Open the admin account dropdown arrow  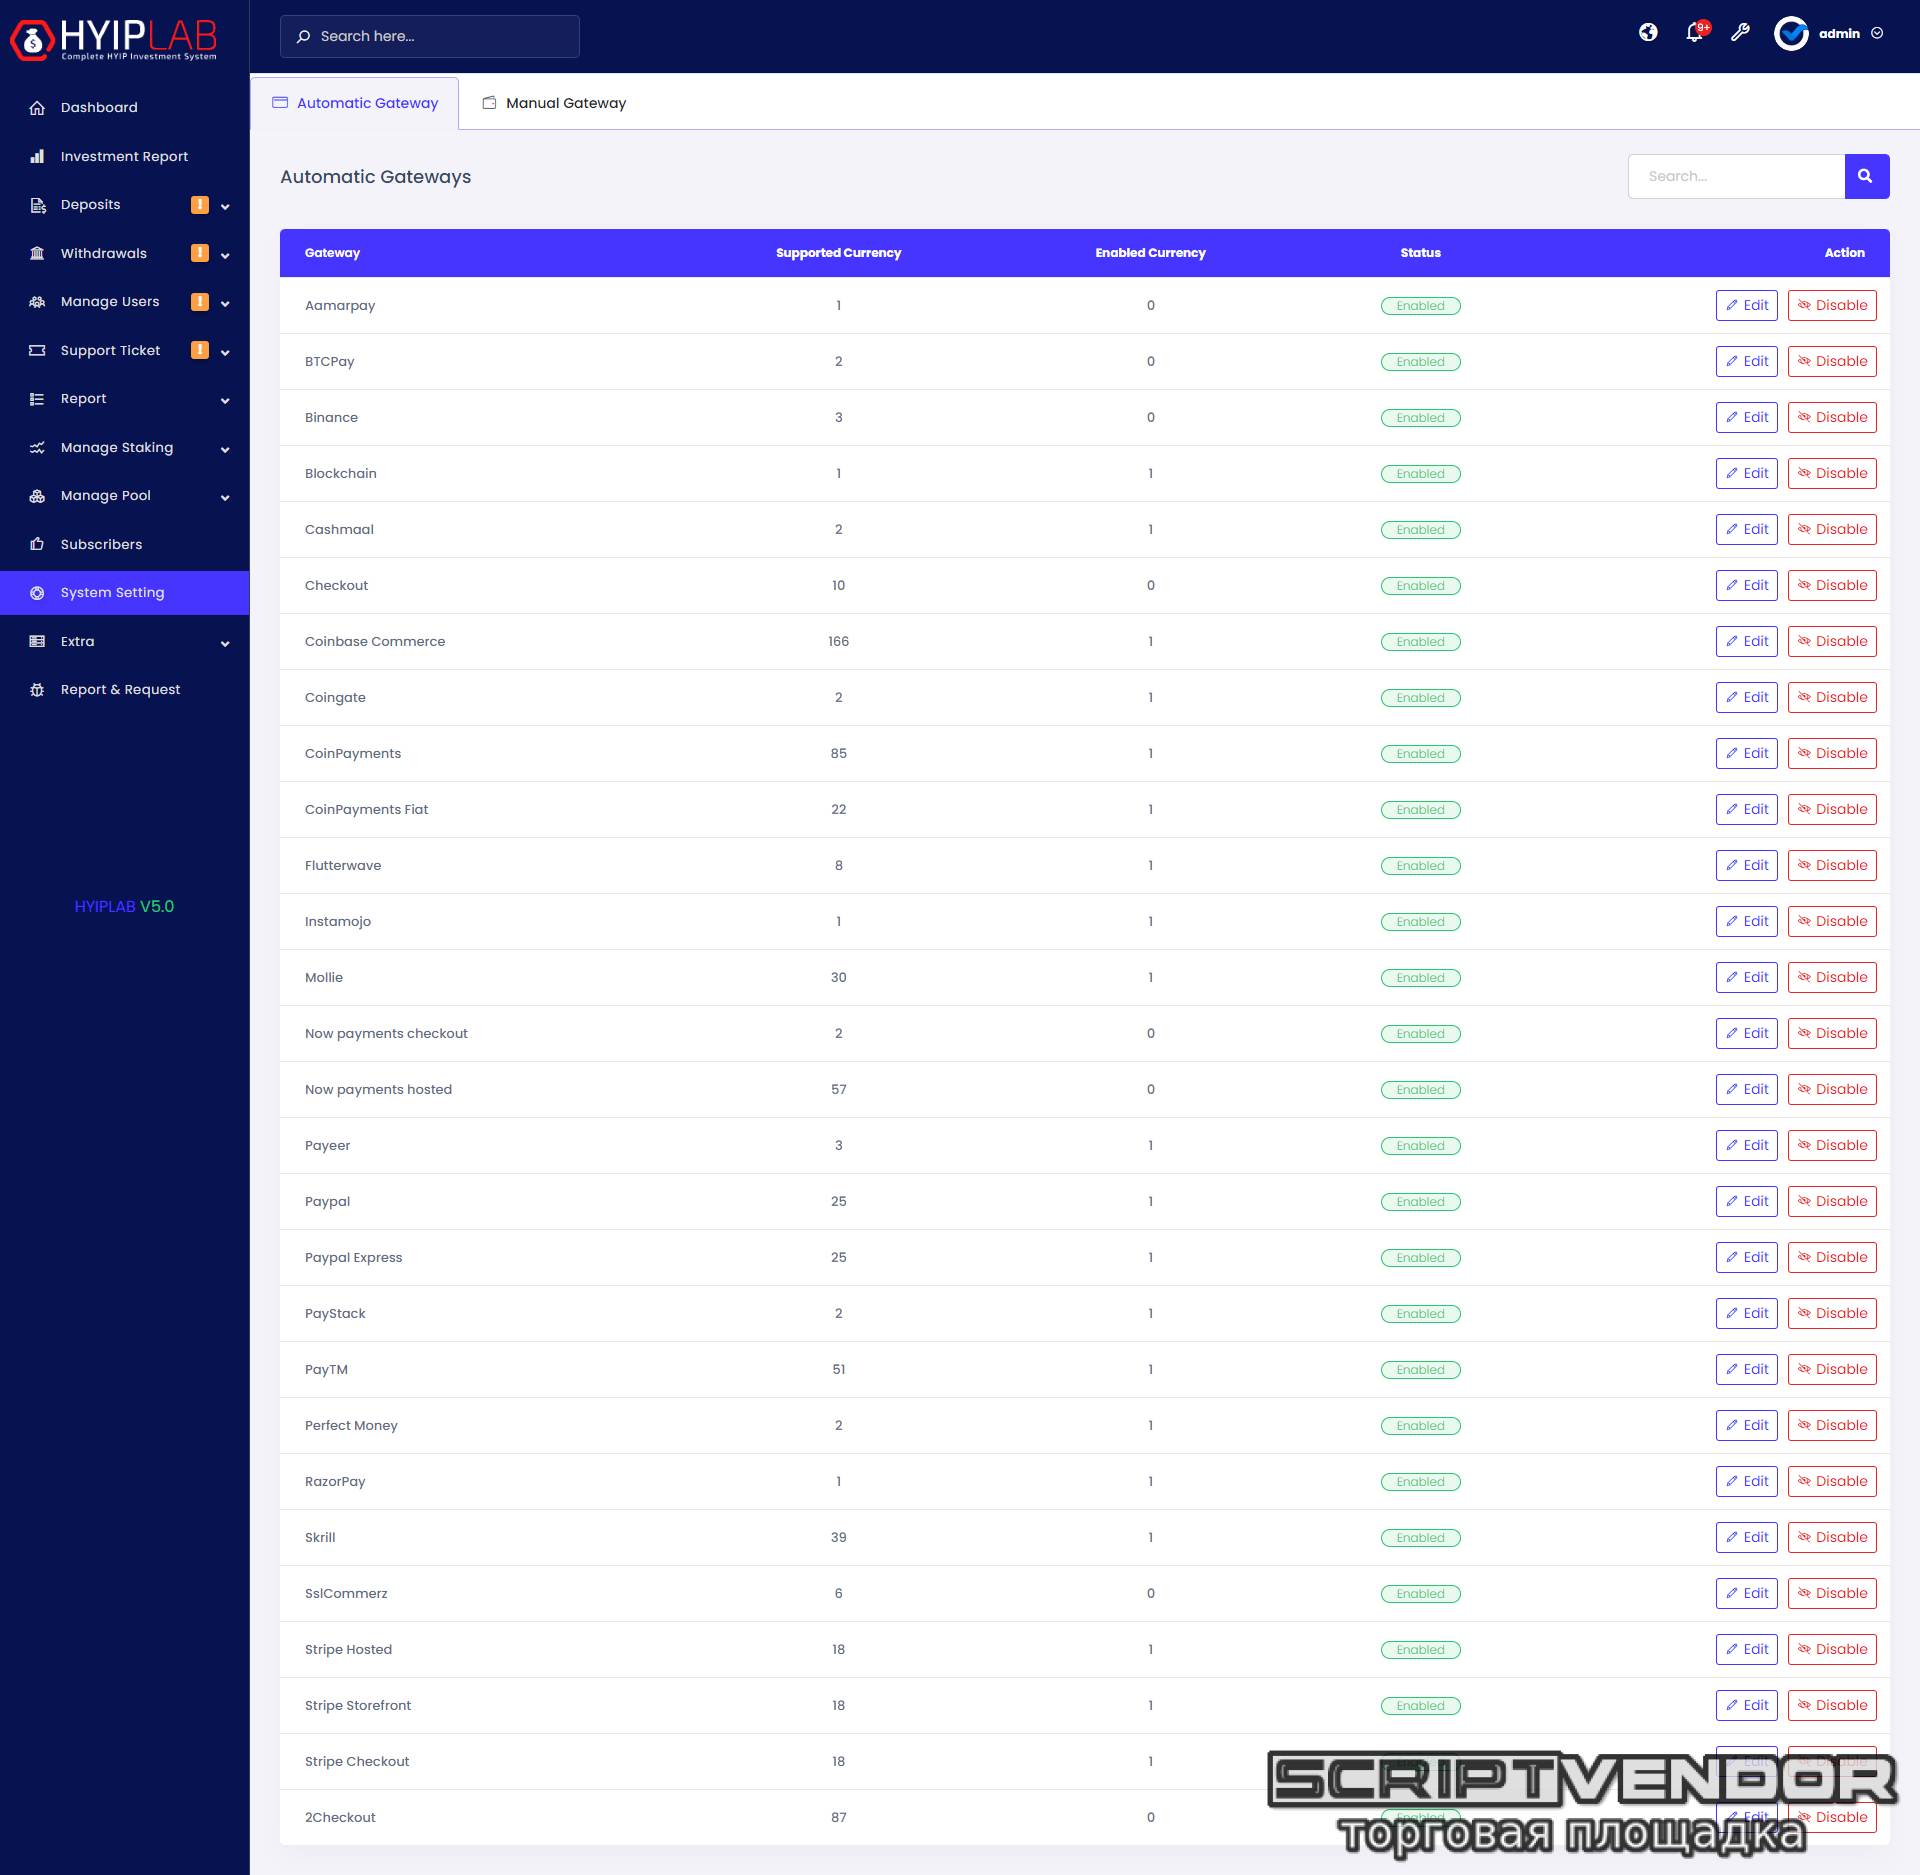[x=1877, y=33]
